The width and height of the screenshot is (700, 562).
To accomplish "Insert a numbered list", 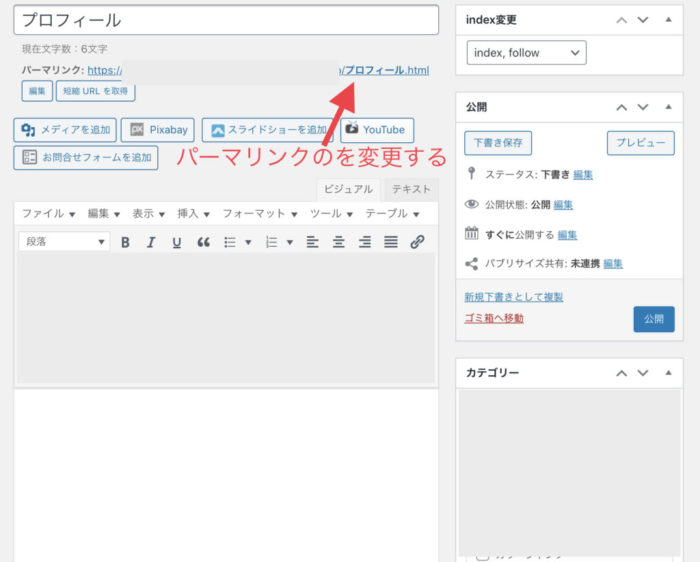I will 271,242.
